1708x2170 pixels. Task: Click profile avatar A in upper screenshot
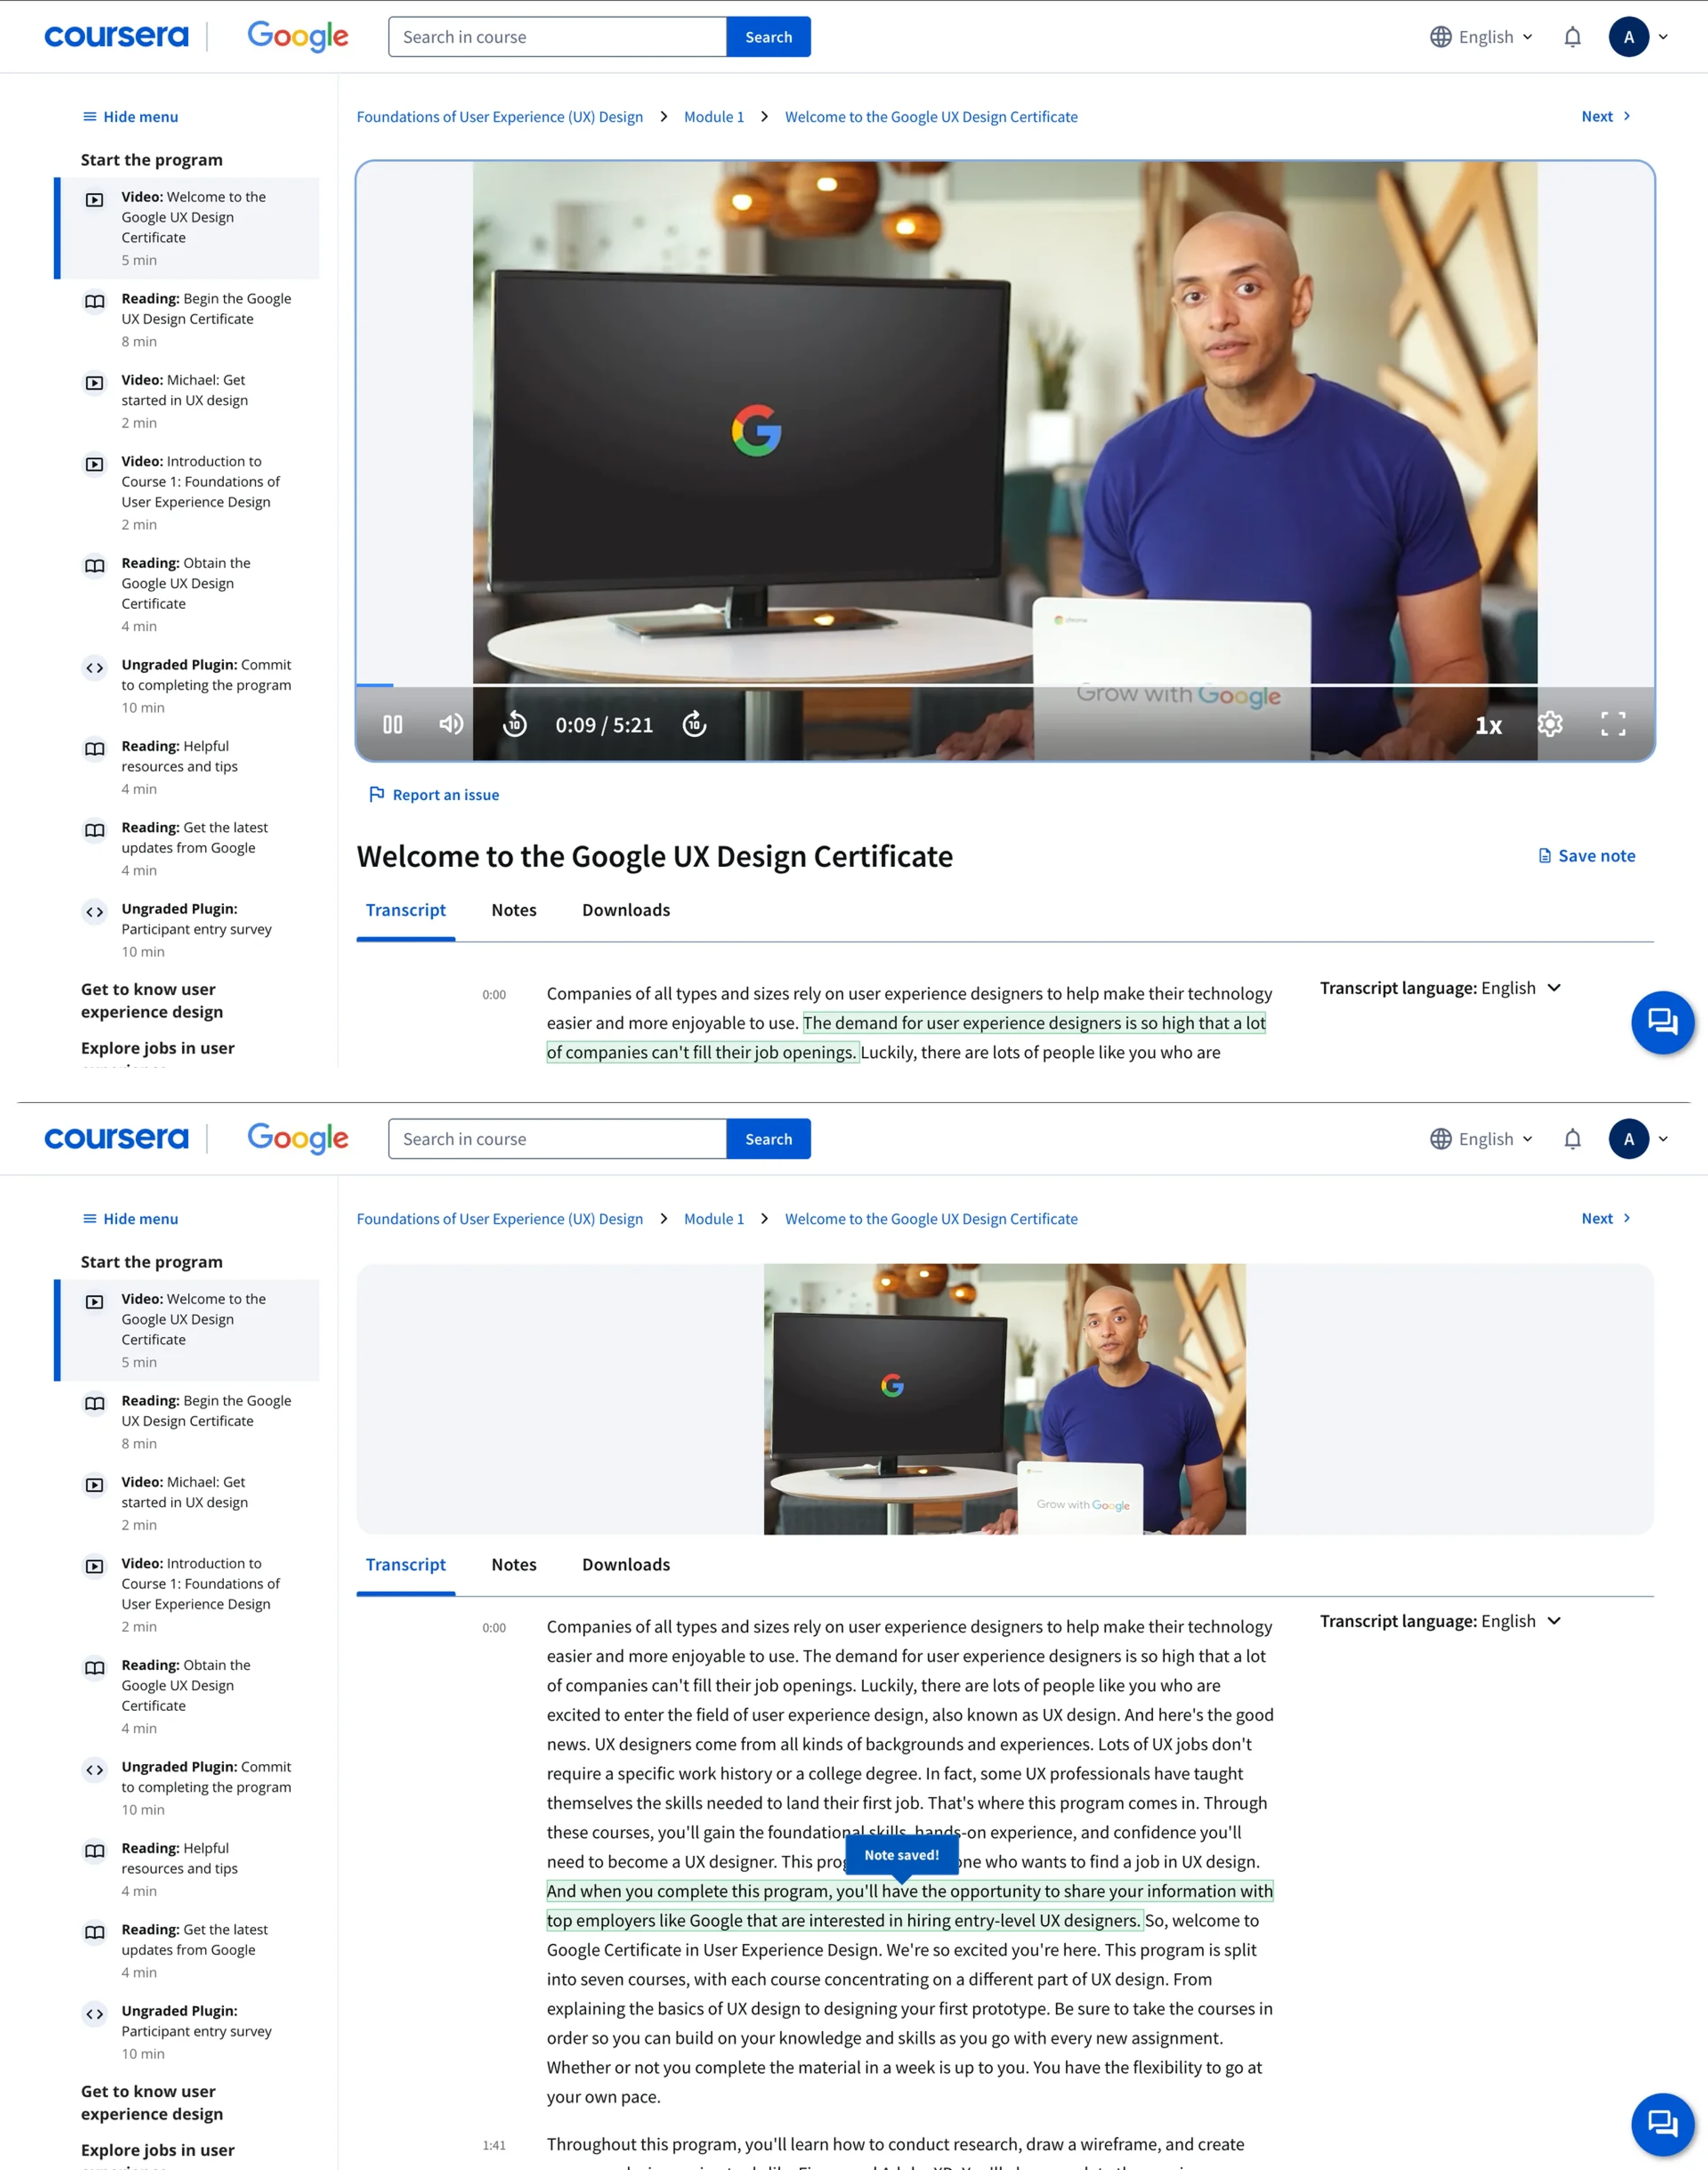pos(1628,37)
